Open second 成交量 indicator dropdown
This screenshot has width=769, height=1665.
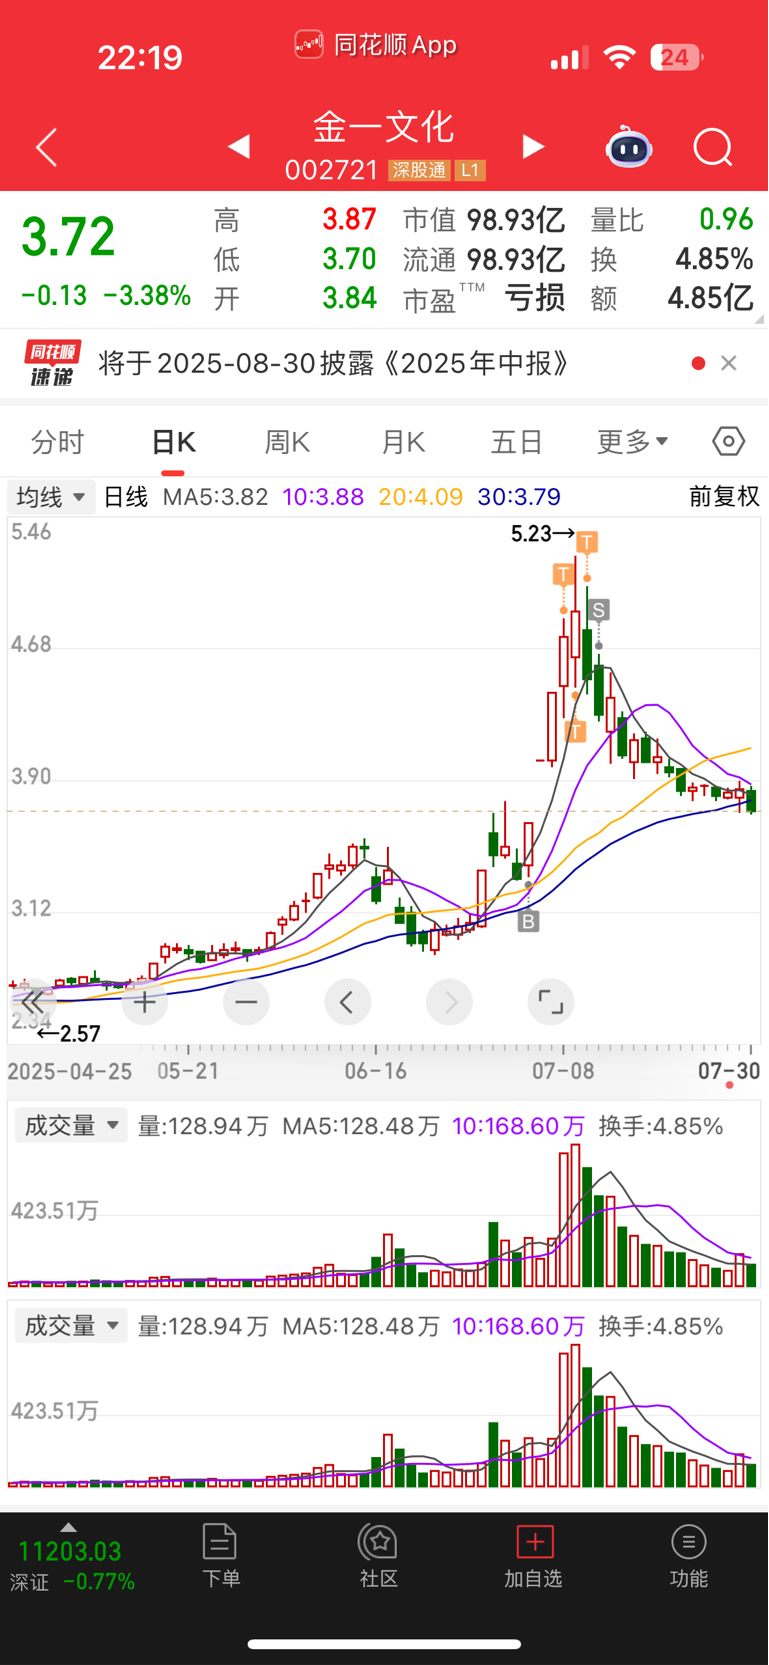coord(71,1326)
